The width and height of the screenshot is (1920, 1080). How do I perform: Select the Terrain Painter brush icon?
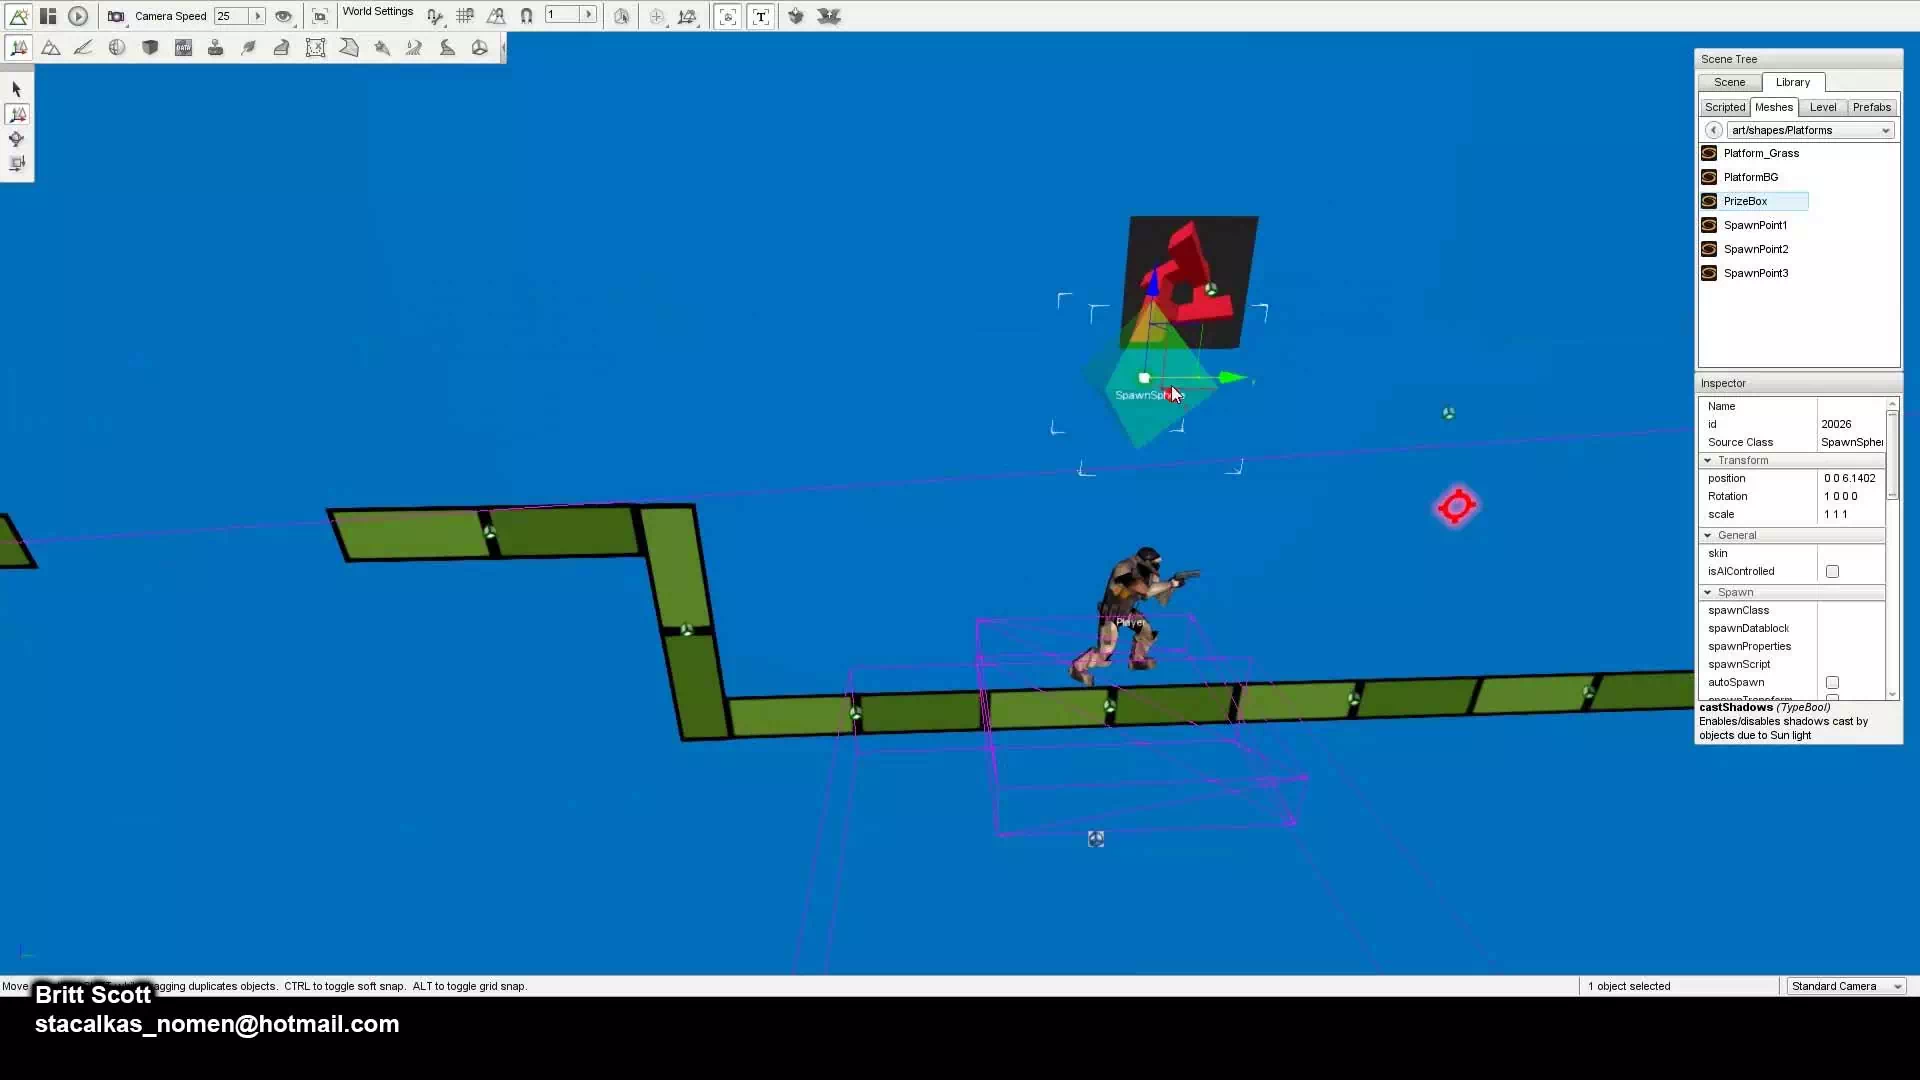84,48
